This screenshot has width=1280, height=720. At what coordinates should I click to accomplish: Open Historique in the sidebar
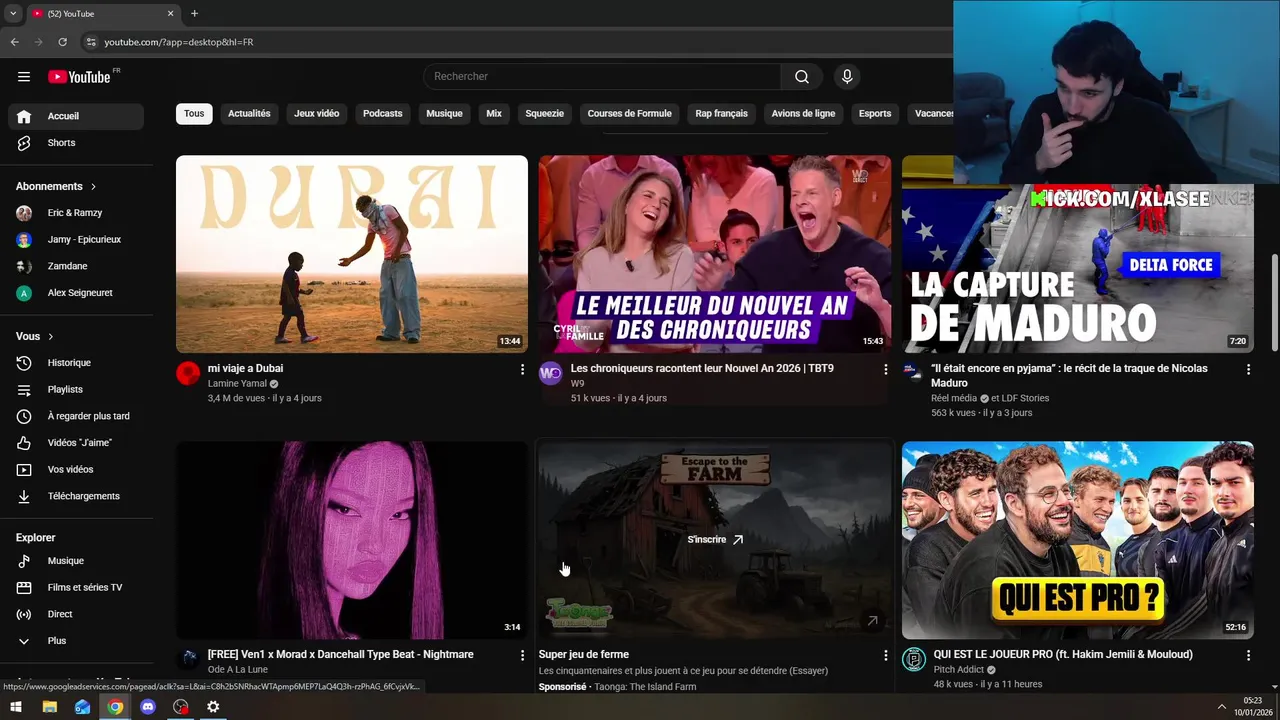(x=76, y=363)
